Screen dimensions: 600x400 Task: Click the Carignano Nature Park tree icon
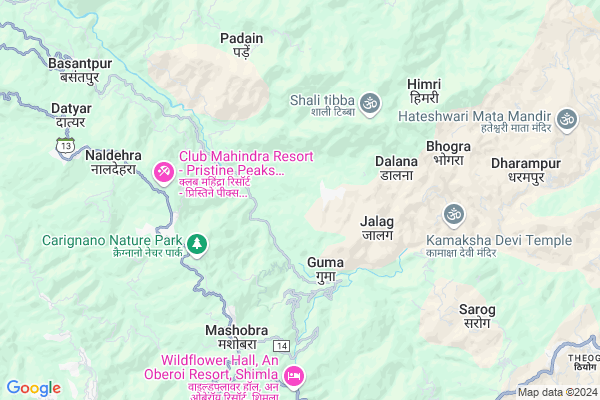(x=197, y=245)
